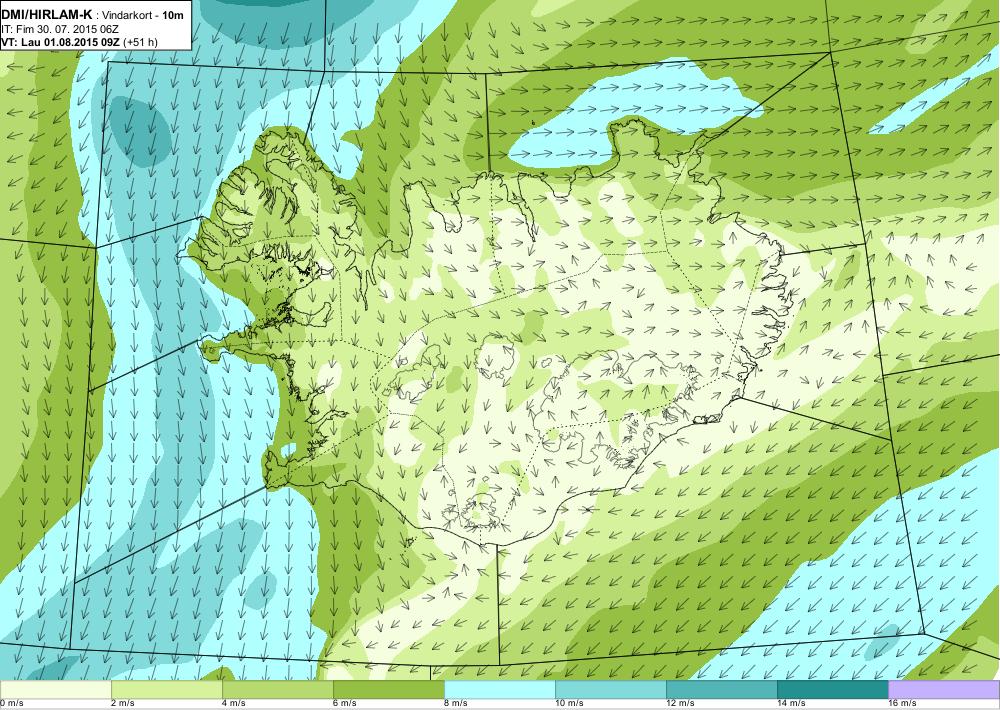This screenshot has height=710, width=1000.
Task: Click the '8 m/s' legend label
Action: click(457, 704)
